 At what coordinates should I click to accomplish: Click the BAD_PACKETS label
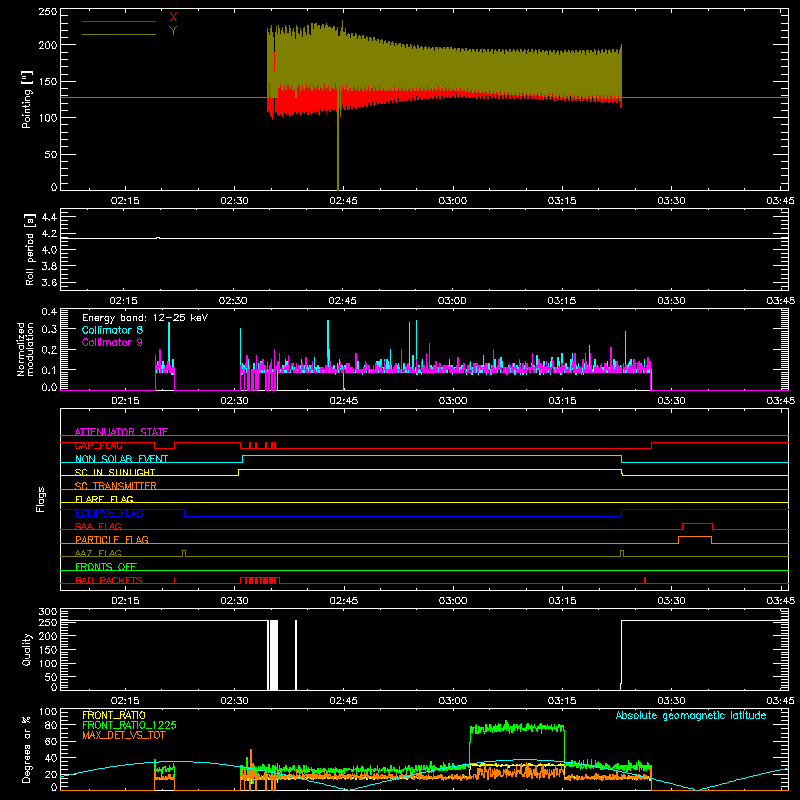109,580
